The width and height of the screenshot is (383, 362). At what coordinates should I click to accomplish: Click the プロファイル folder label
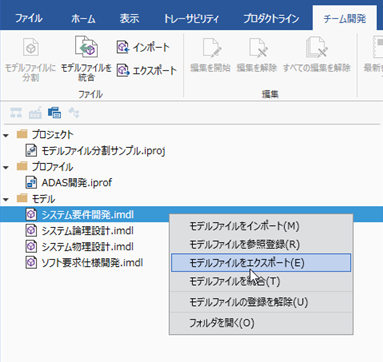[52, 167]
